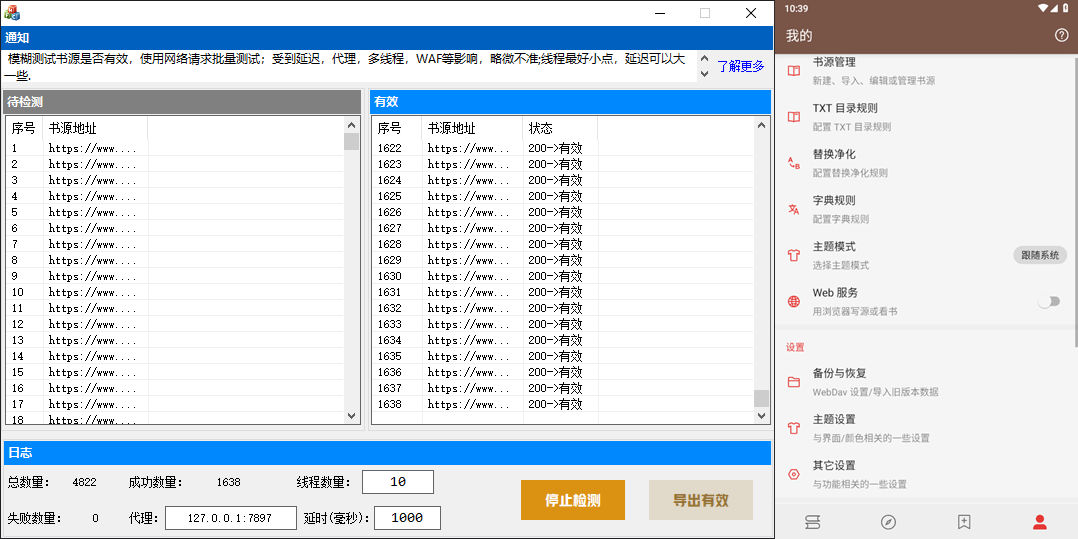Toggle the Web 服务 switch
This screenshot has height=539, width=1078.
pyautogui.click(x=1047, y=301)
